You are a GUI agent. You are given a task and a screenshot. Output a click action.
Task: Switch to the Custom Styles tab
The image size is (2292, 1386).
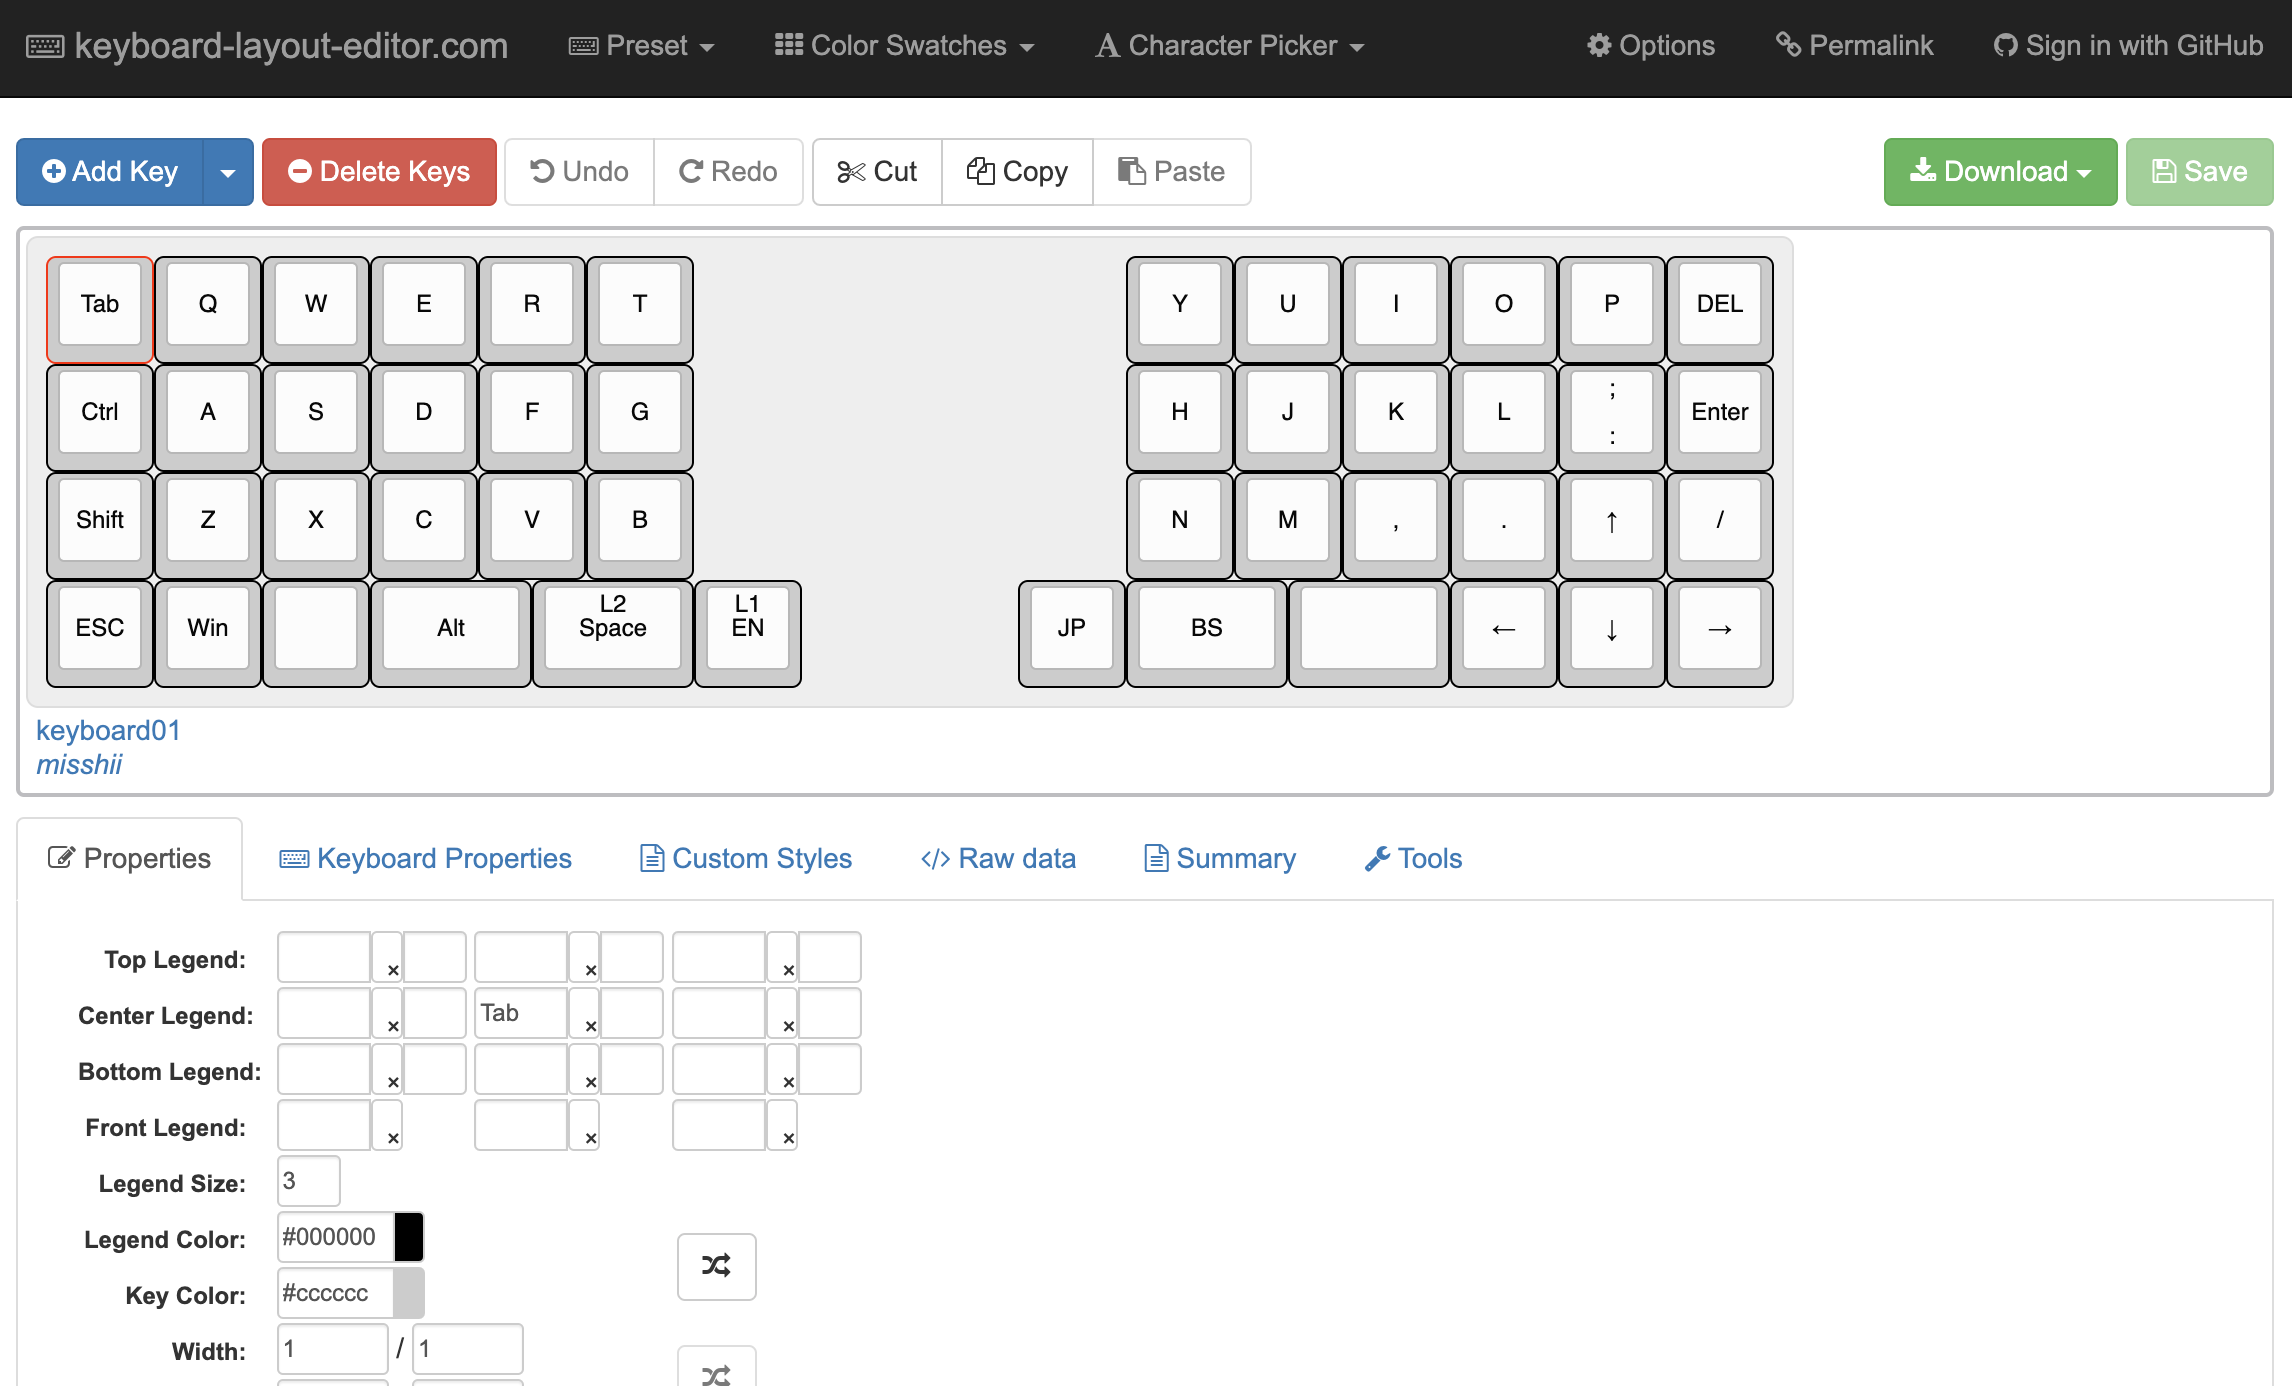tap(745, 859)
